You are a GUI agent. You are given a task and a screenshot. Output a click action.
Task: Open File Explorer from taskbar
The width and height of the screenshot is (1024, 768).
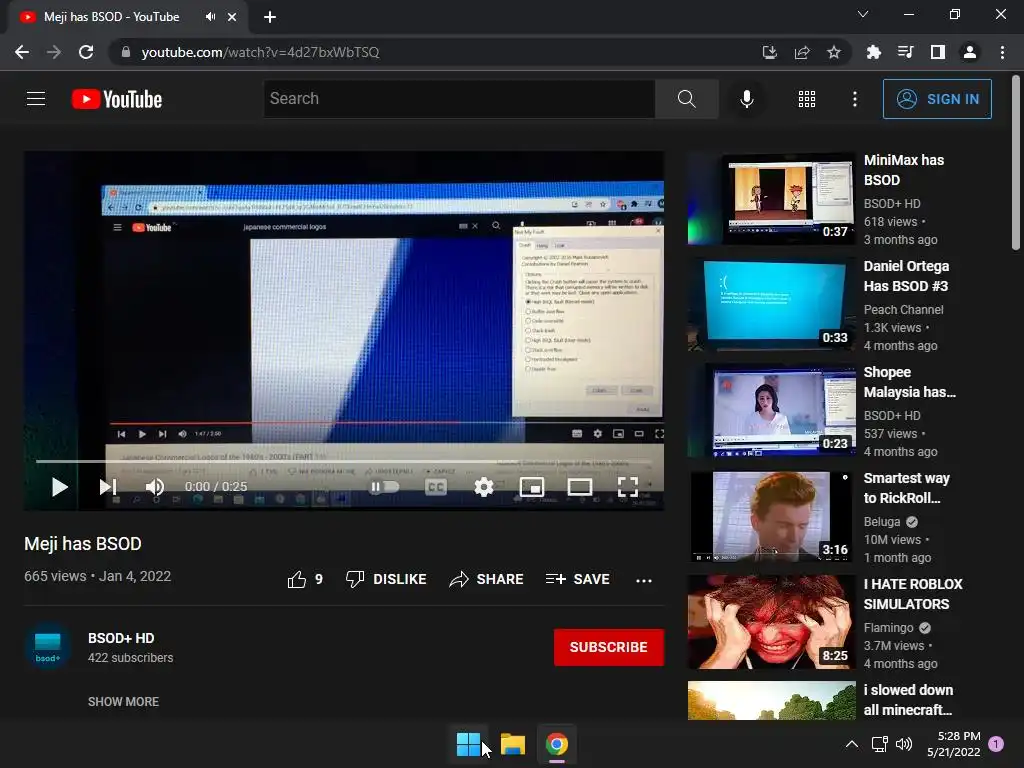click(513, 744)
